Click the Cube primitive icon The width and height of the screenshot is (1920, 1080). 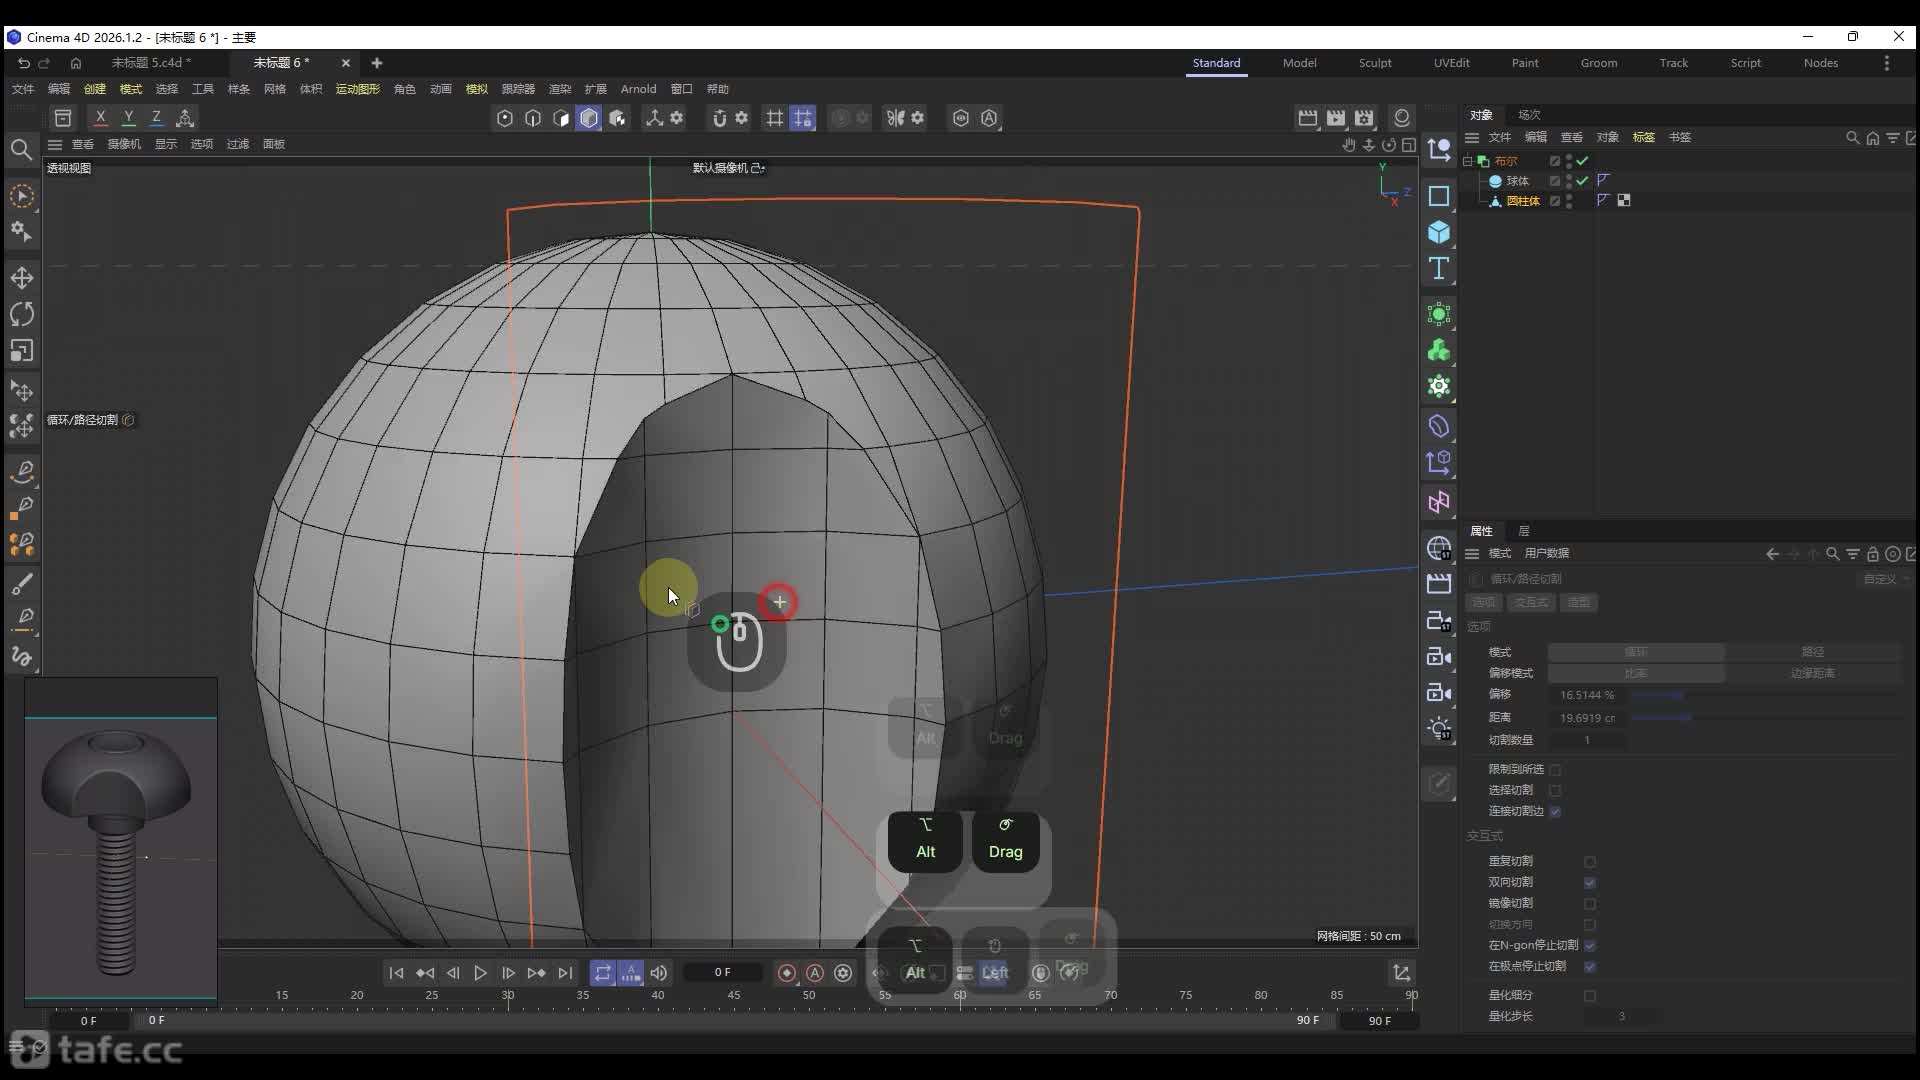(1439, 232)
